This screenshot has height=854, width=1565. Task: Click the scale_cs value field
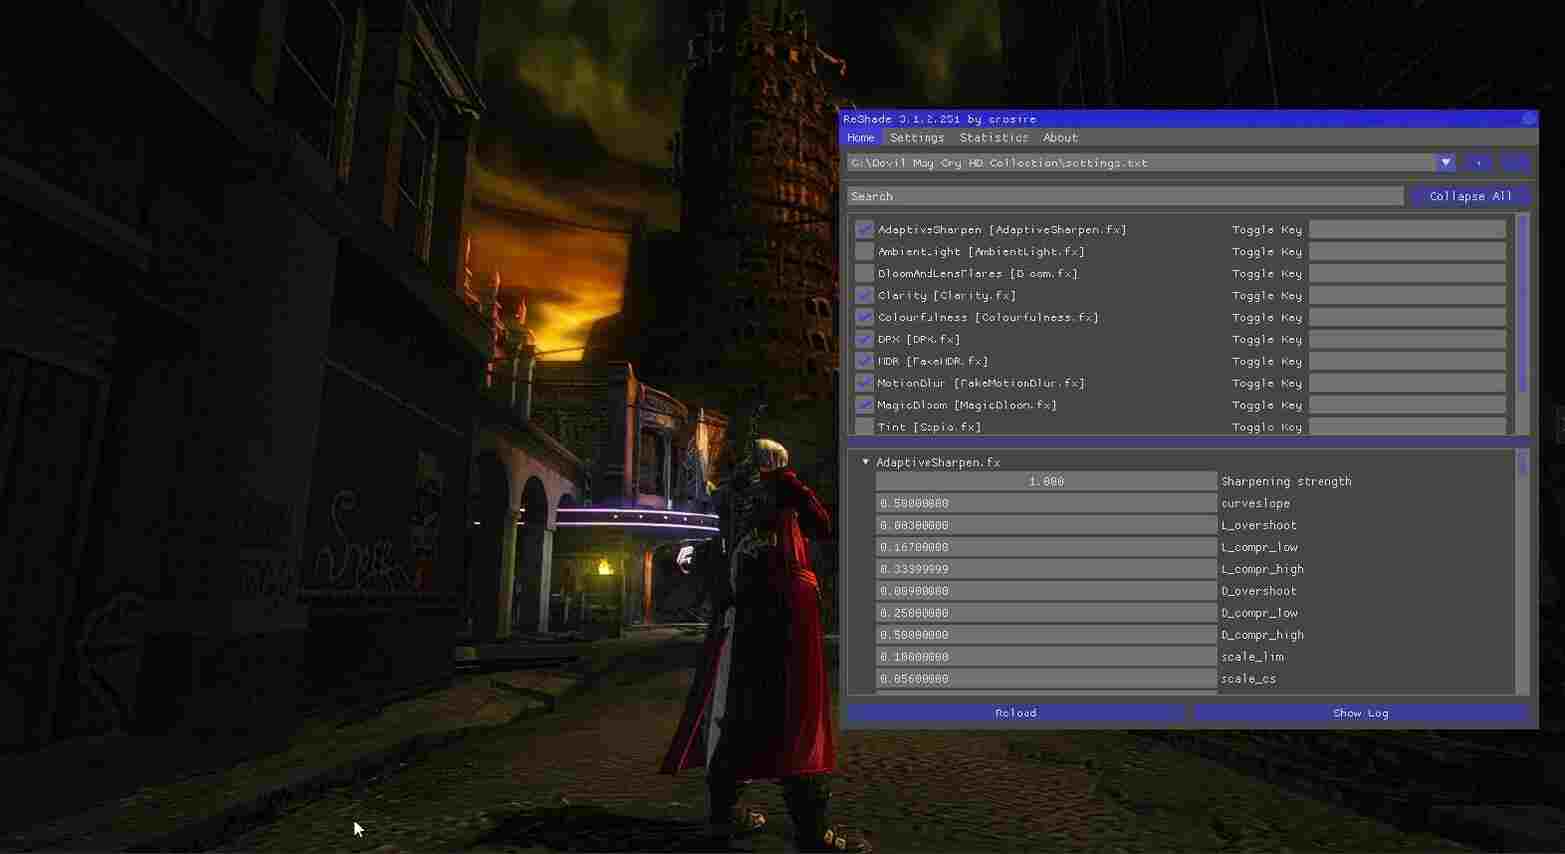click(1046, 679)
